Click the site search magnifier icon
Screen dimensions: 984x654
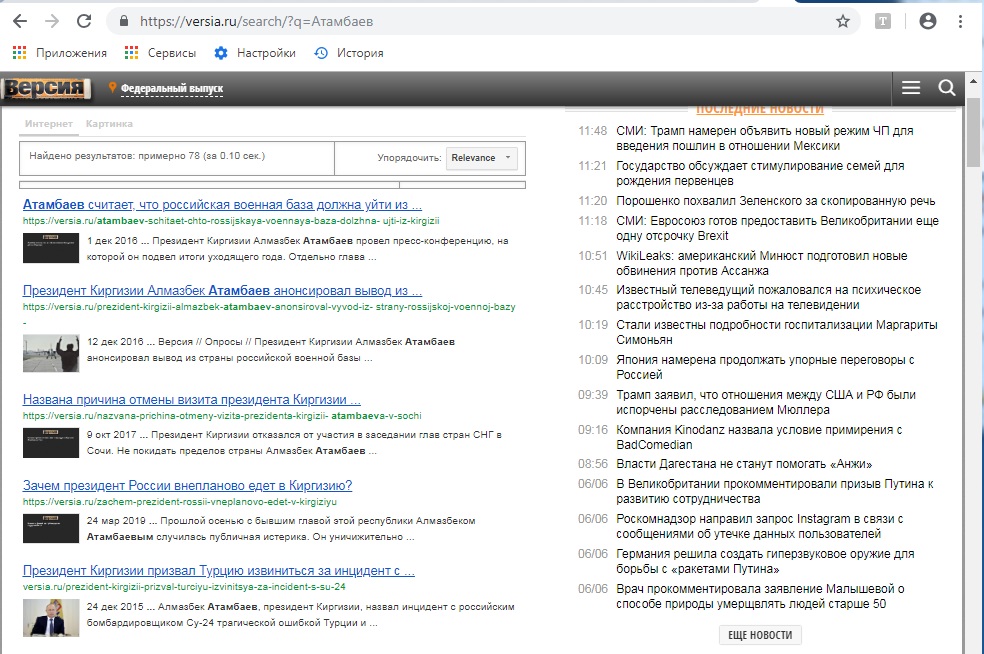coord(946,88)
